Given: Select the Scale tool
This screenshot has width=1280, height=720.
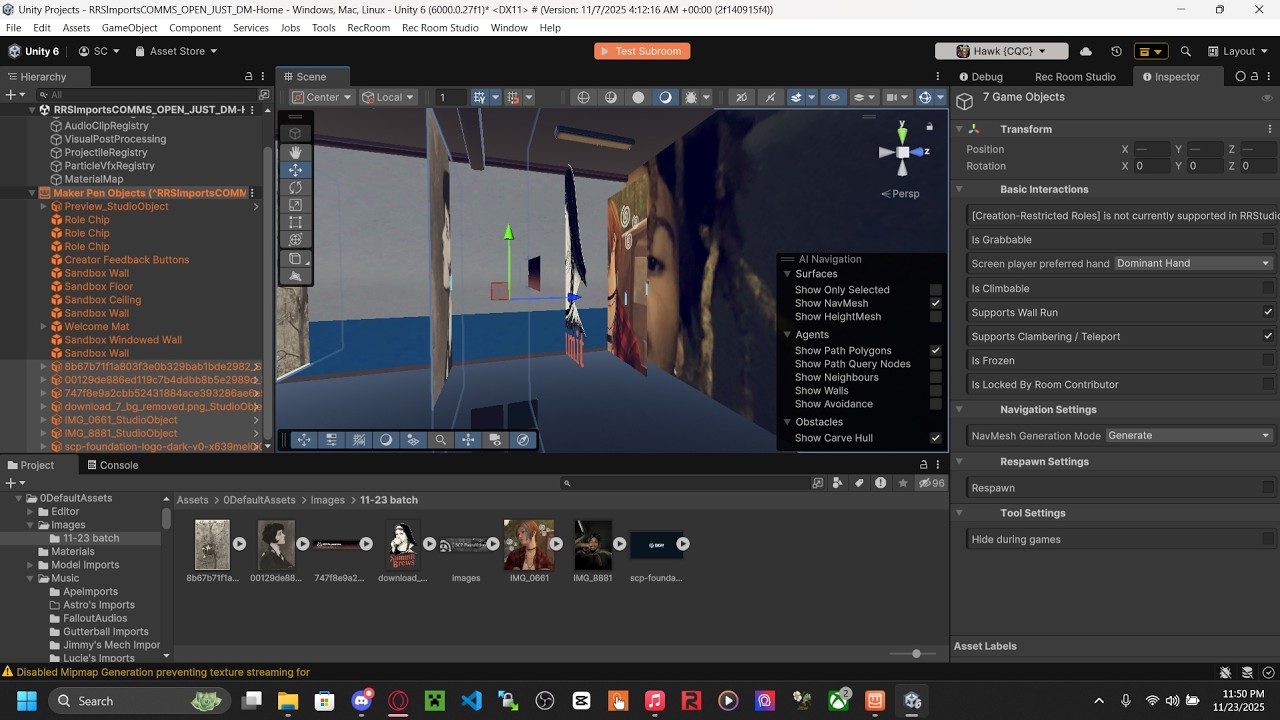Looking at the screenshot, I should pyautogui.click(x=295, y=205).
